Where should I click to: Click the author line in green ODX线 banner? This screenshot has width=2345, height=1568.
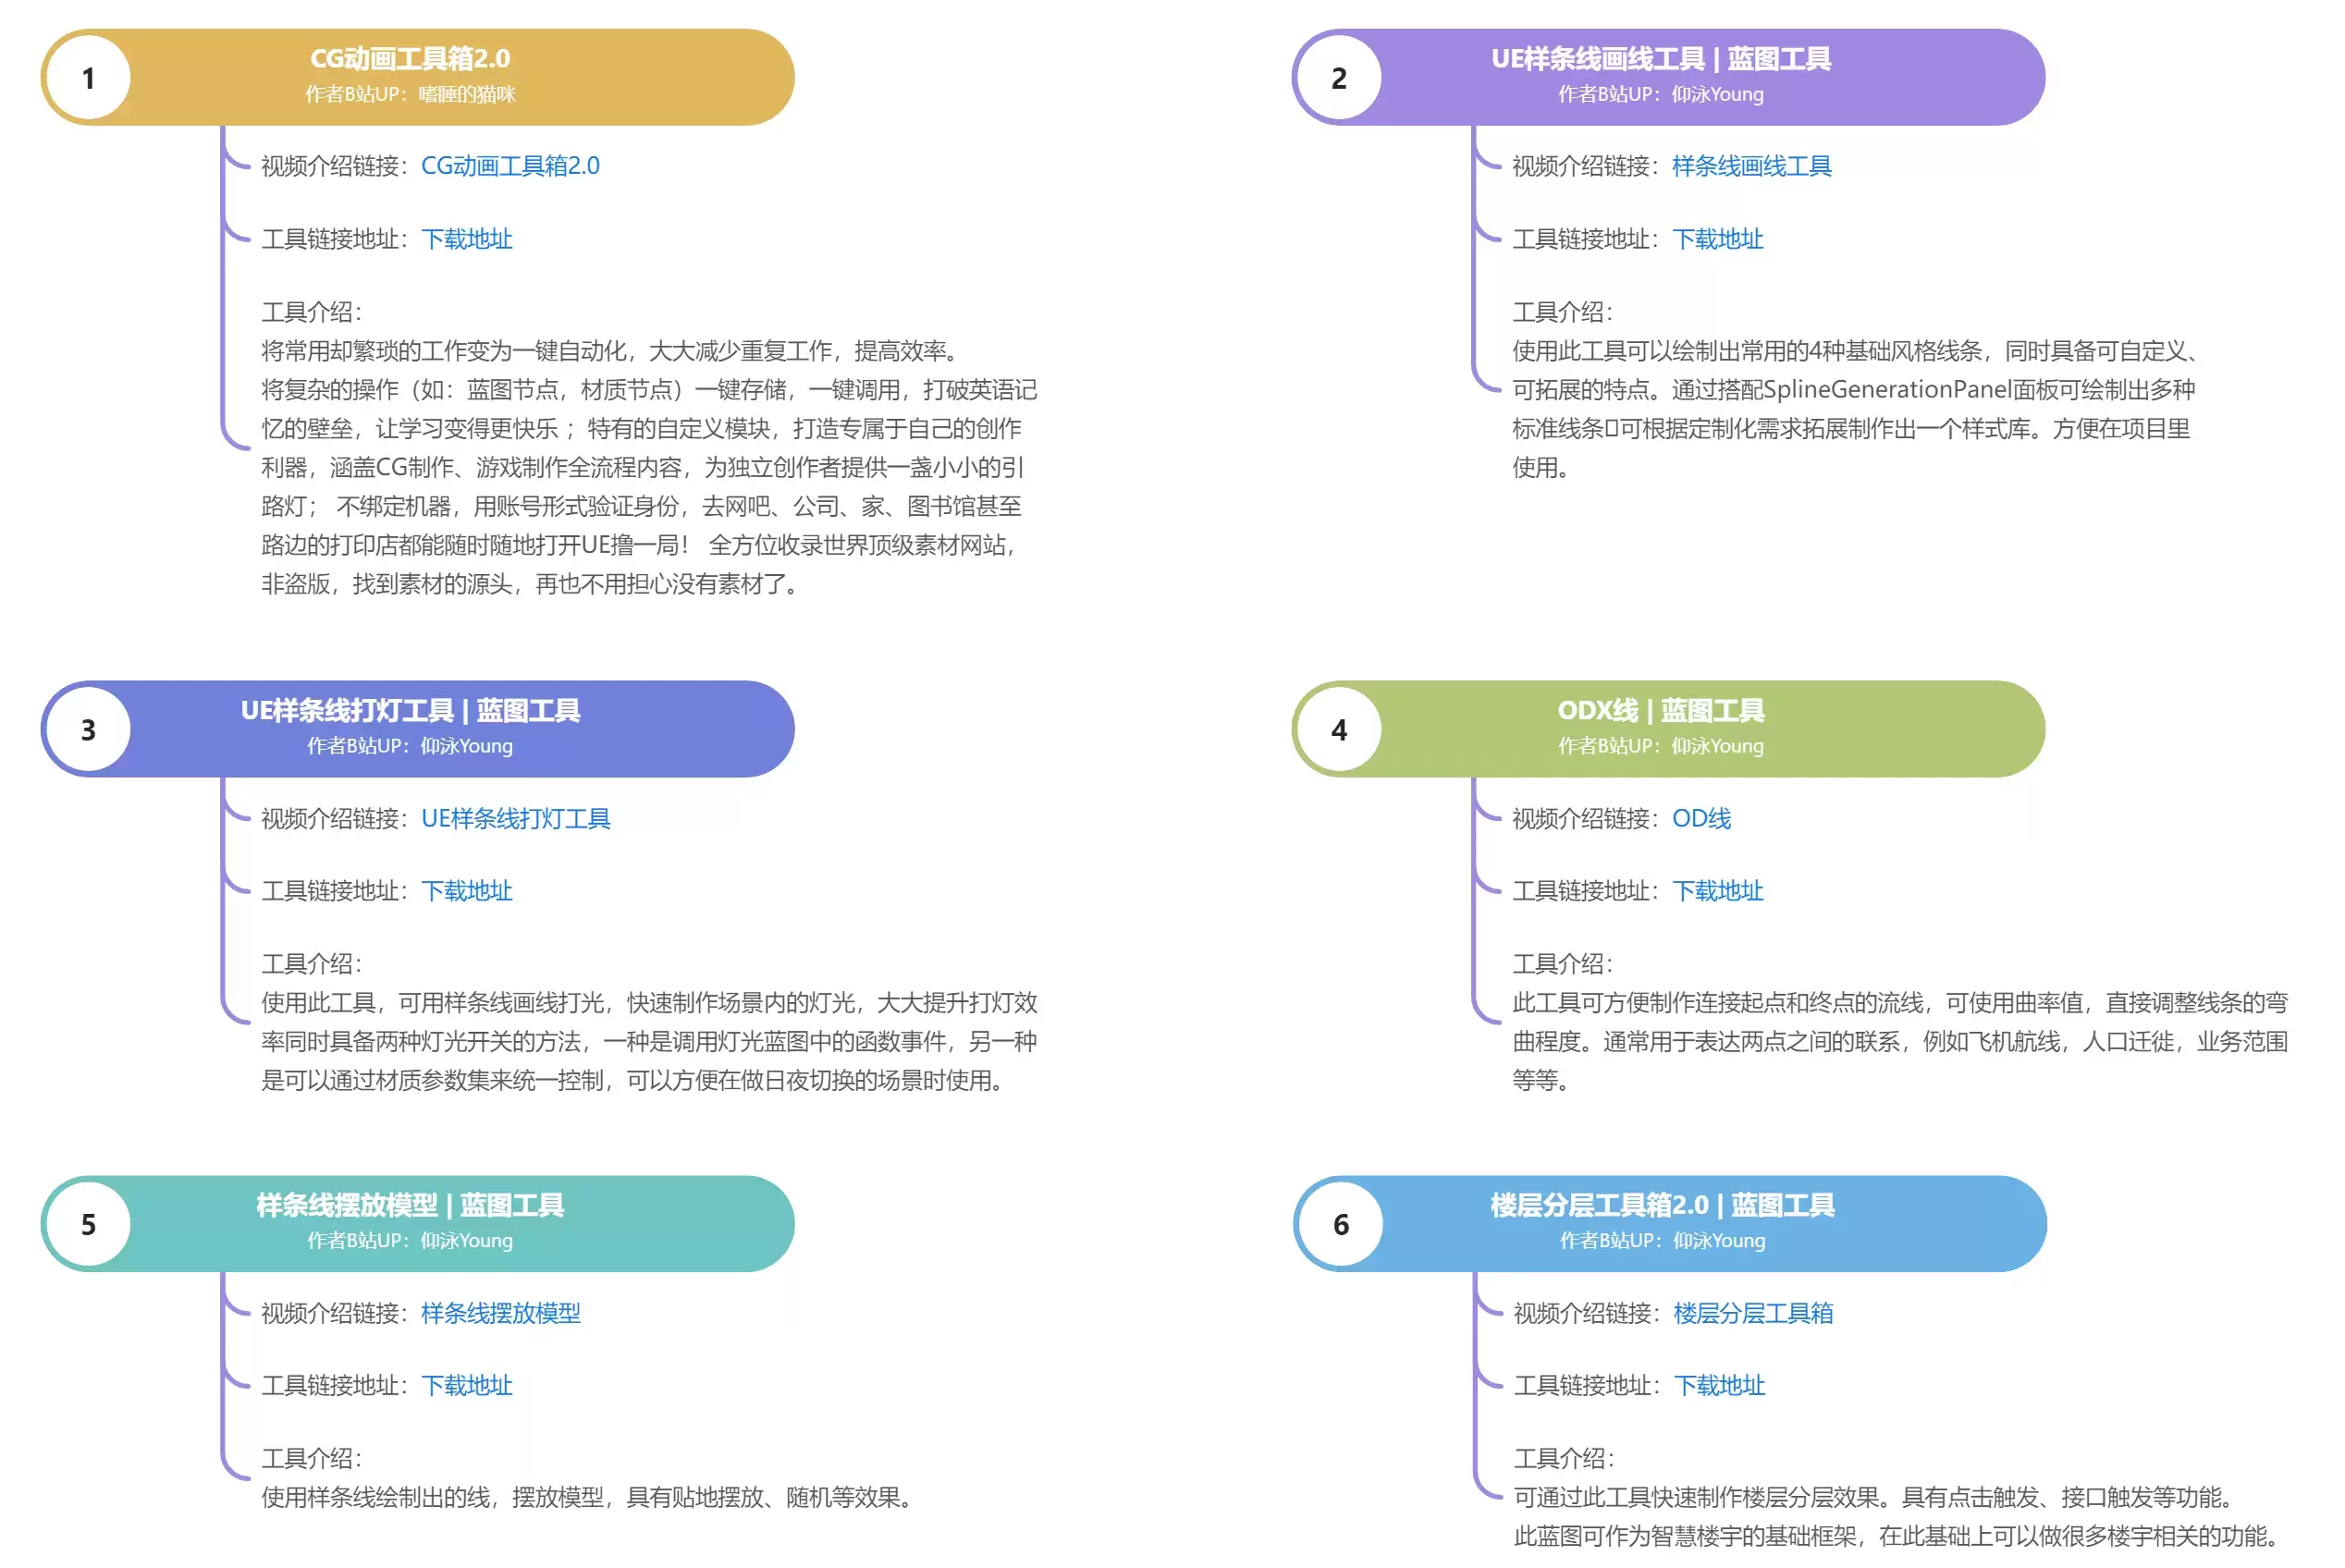click(1661, 746)
